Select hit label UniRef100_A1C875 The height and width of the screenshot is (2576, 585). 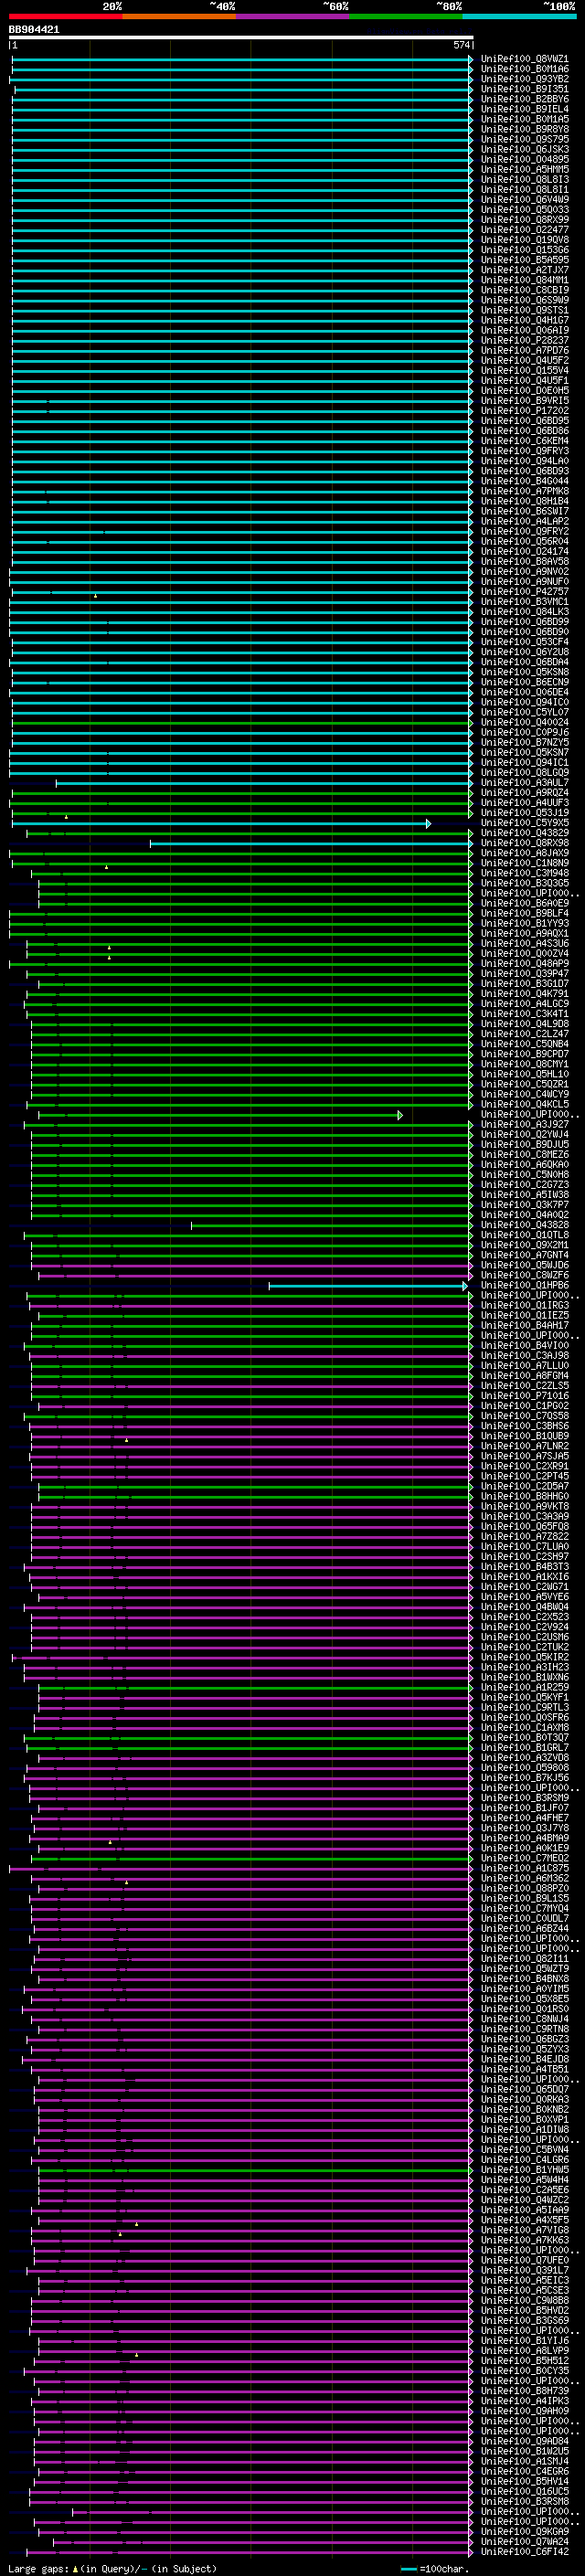pos(525,1868)
